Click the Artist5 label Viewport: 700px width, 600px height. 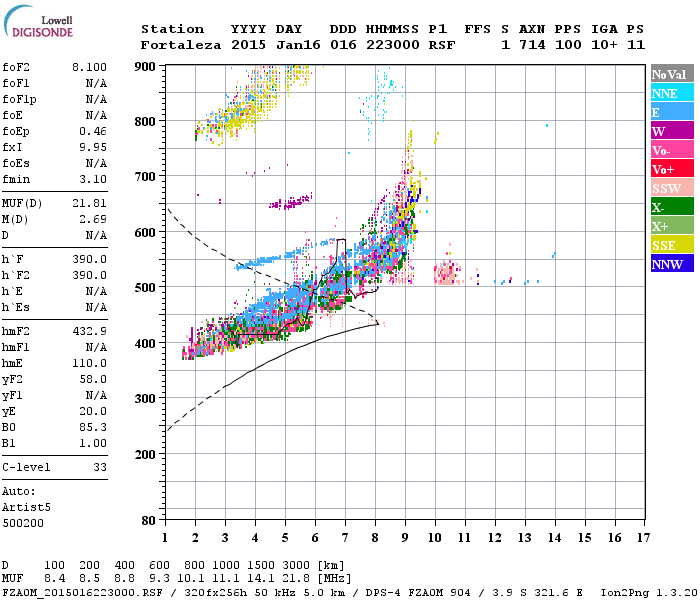tap(26, 508)
